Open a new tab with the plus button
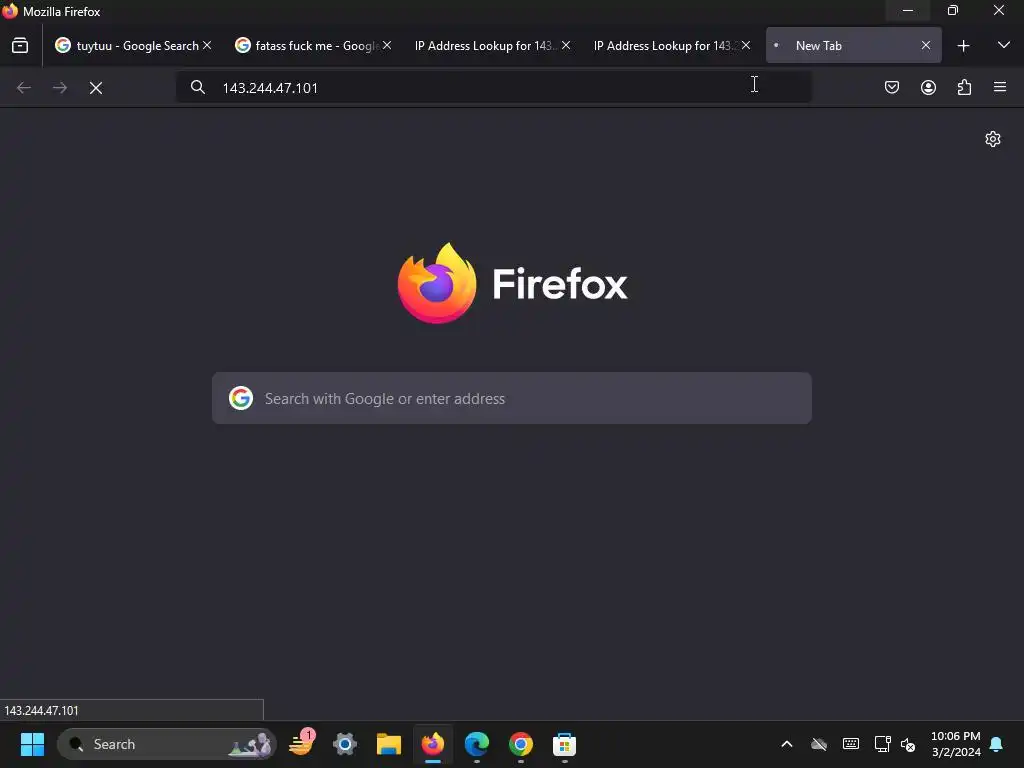 tap(963, 46)
